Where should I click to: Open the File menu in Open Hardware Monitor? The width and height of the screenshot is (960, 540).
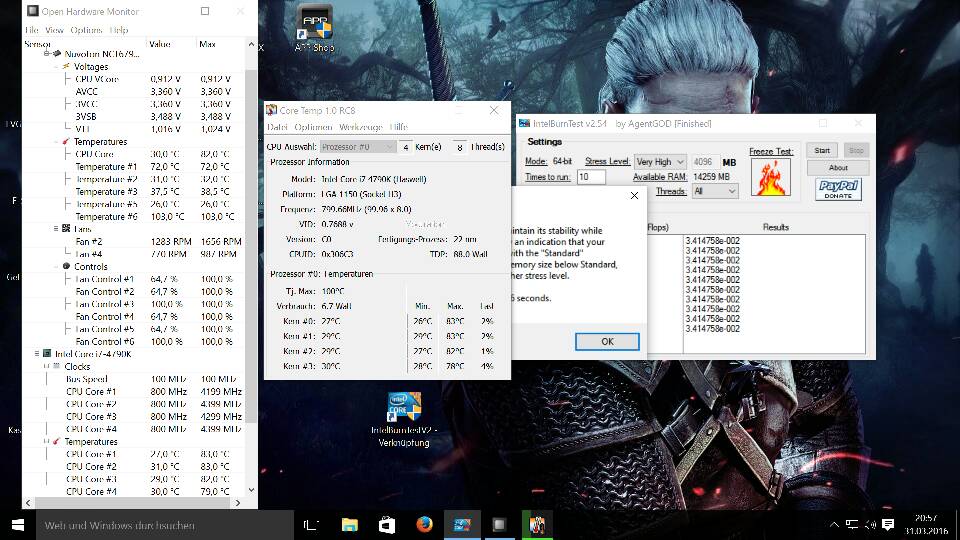[32, 30]
